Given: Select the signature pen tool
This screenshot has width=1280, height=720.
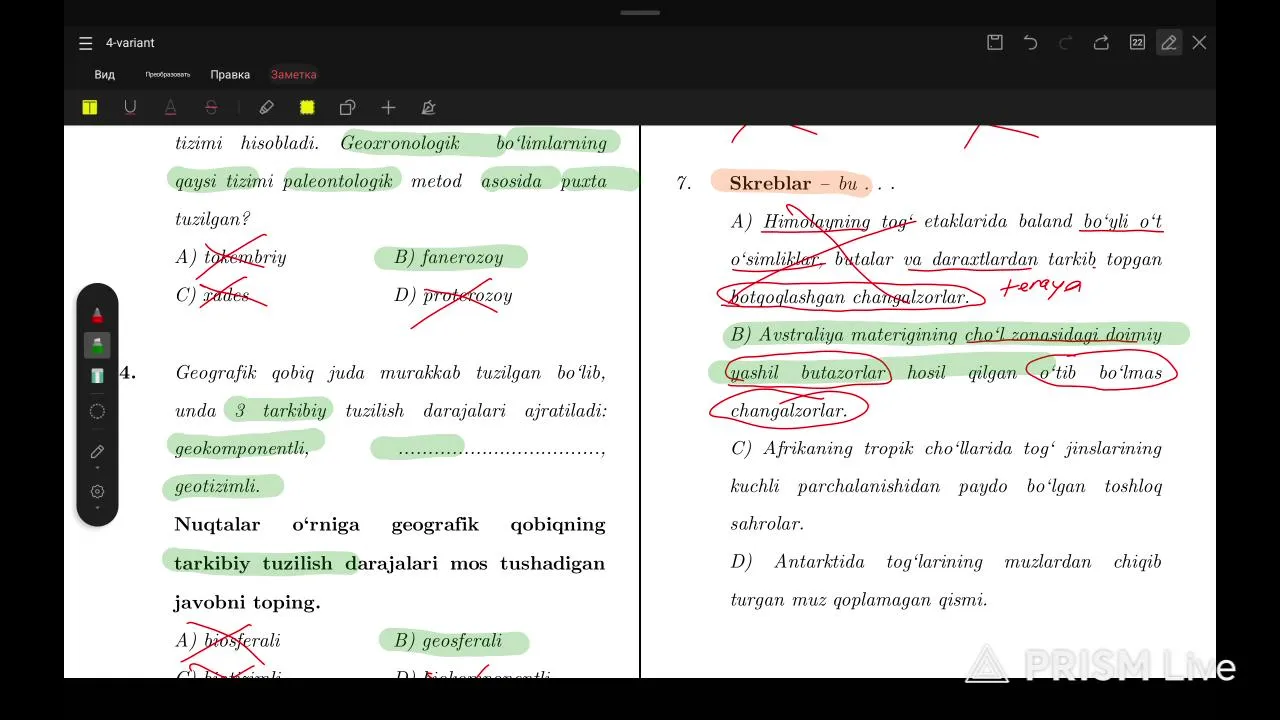Looking at the screenshot, I should click(428, 108).
